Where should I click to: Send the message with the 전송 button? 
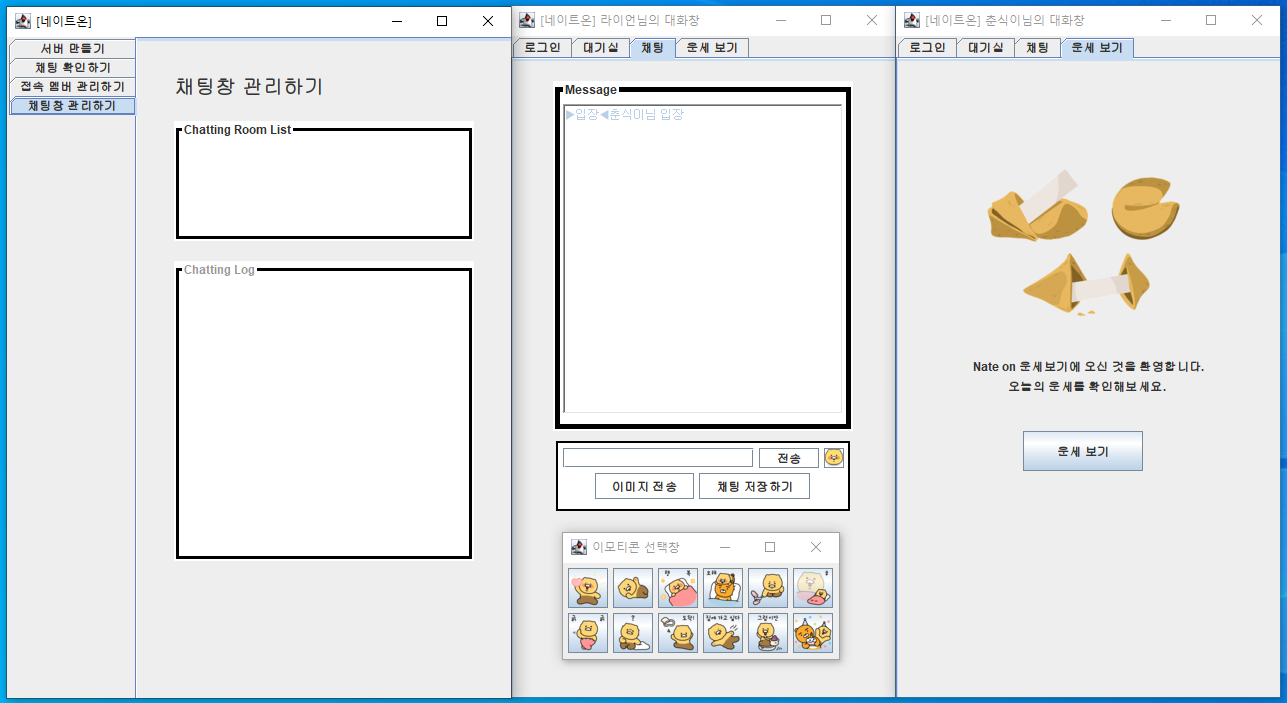(789, 458)
